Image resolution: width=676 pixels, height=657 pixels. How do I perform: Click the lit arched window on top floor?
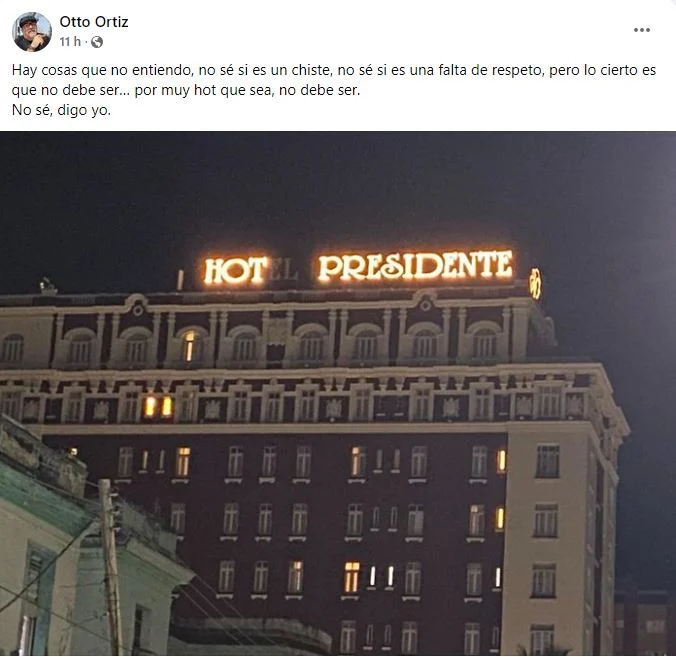pos(189,346)
